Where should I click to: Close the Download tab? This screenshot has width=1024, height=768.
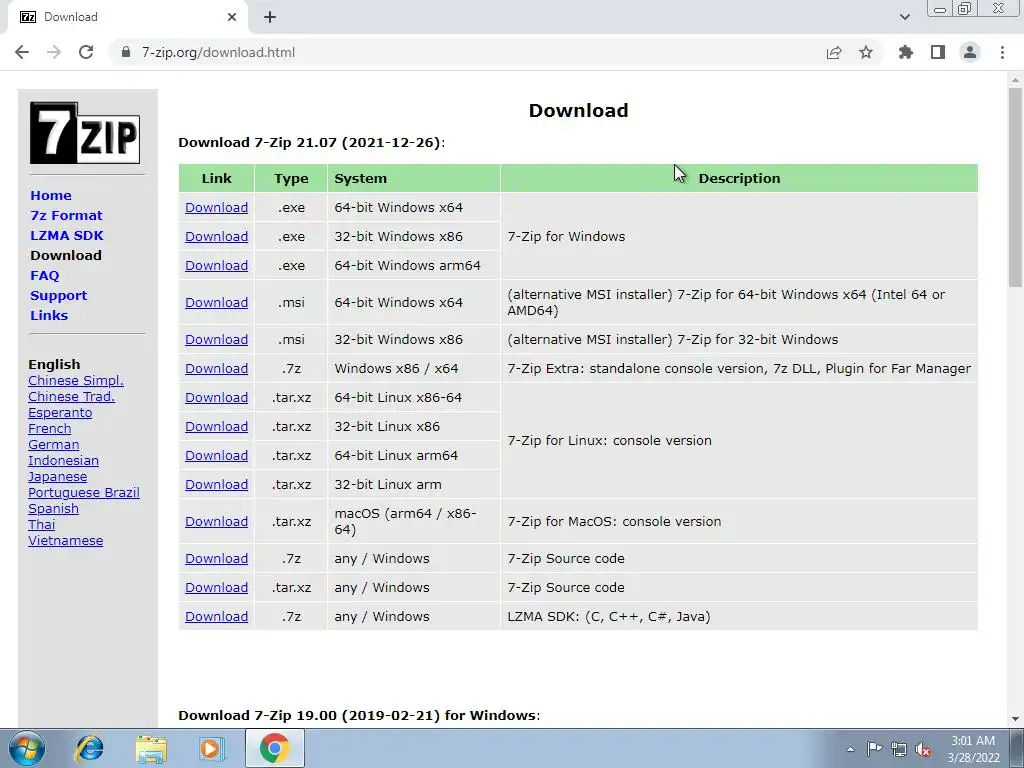(232, 17)
